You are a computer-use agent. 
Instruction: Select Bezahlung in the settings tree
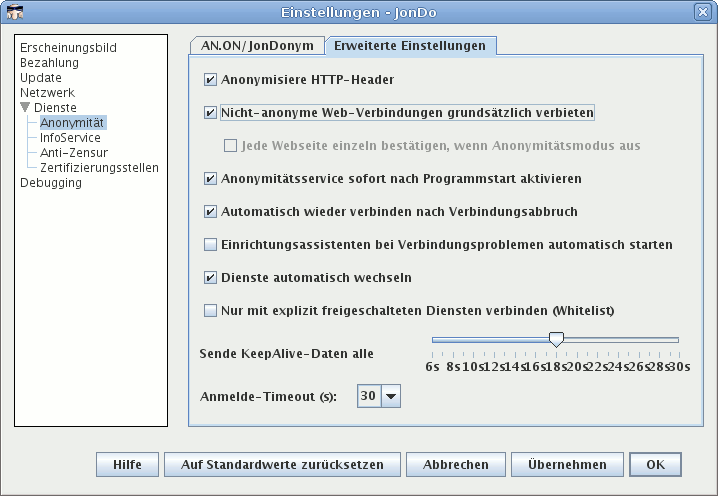49,63
